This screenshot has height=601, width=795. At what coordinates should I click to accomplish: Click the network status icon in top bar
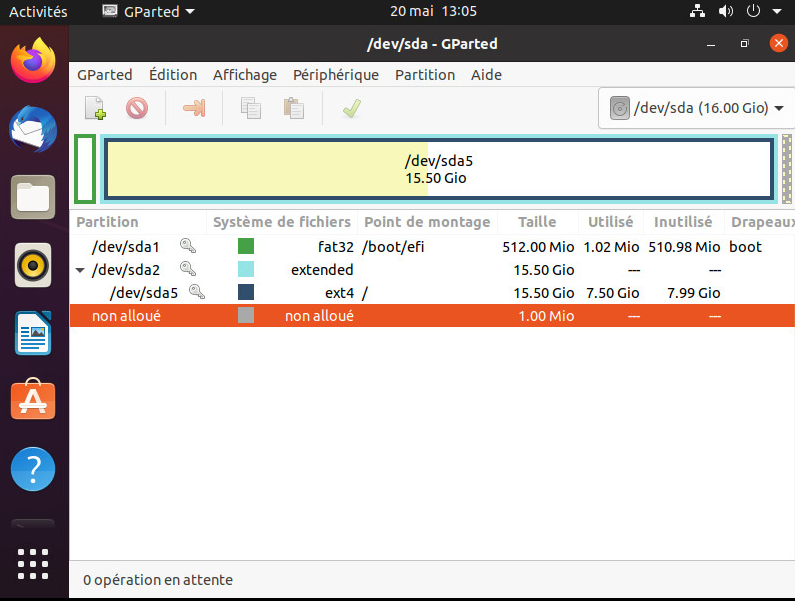[x=698, y=11]
